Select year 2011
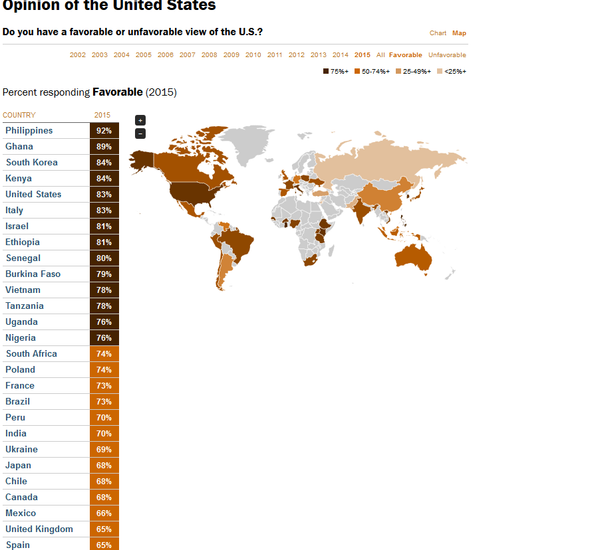Viewport: 600px width, 550px height. (275, 55)
